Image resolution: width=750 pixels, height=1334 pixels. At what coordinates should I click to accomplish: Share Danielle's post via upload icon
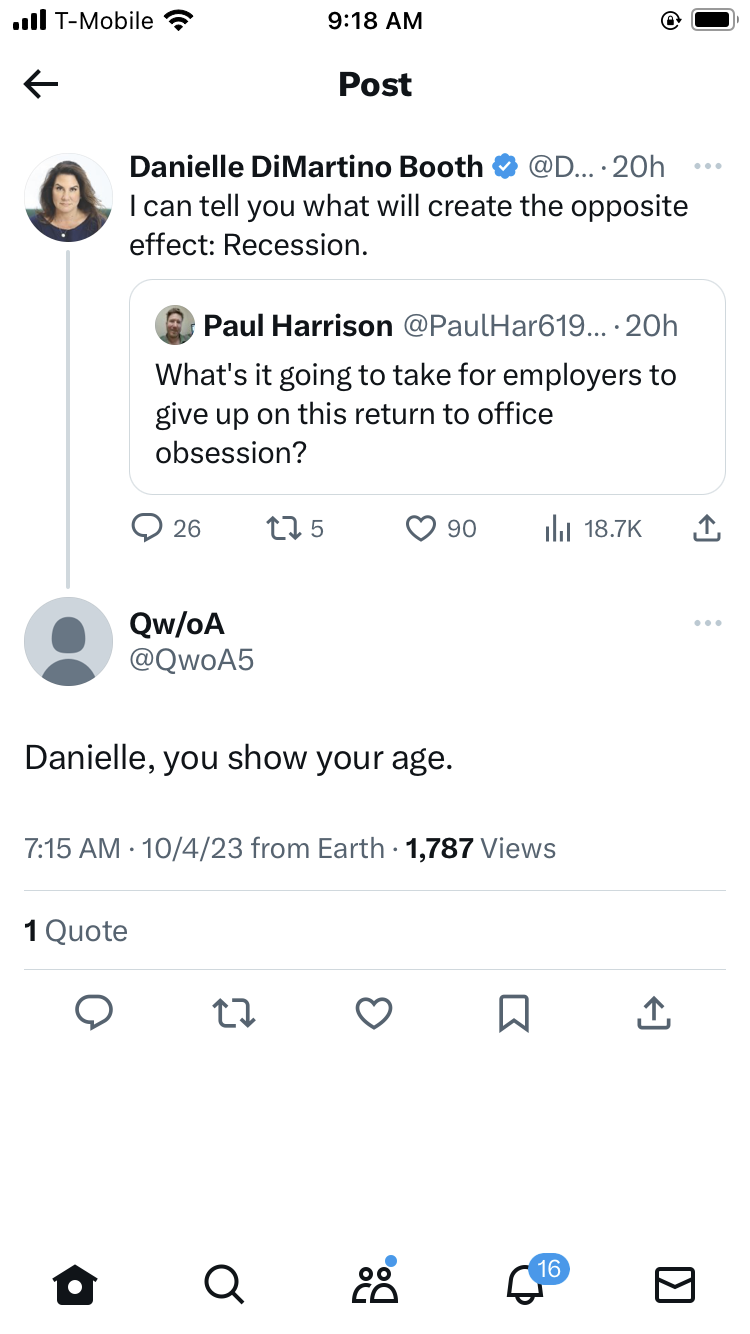pyautogui.click(x=707, y=528)
